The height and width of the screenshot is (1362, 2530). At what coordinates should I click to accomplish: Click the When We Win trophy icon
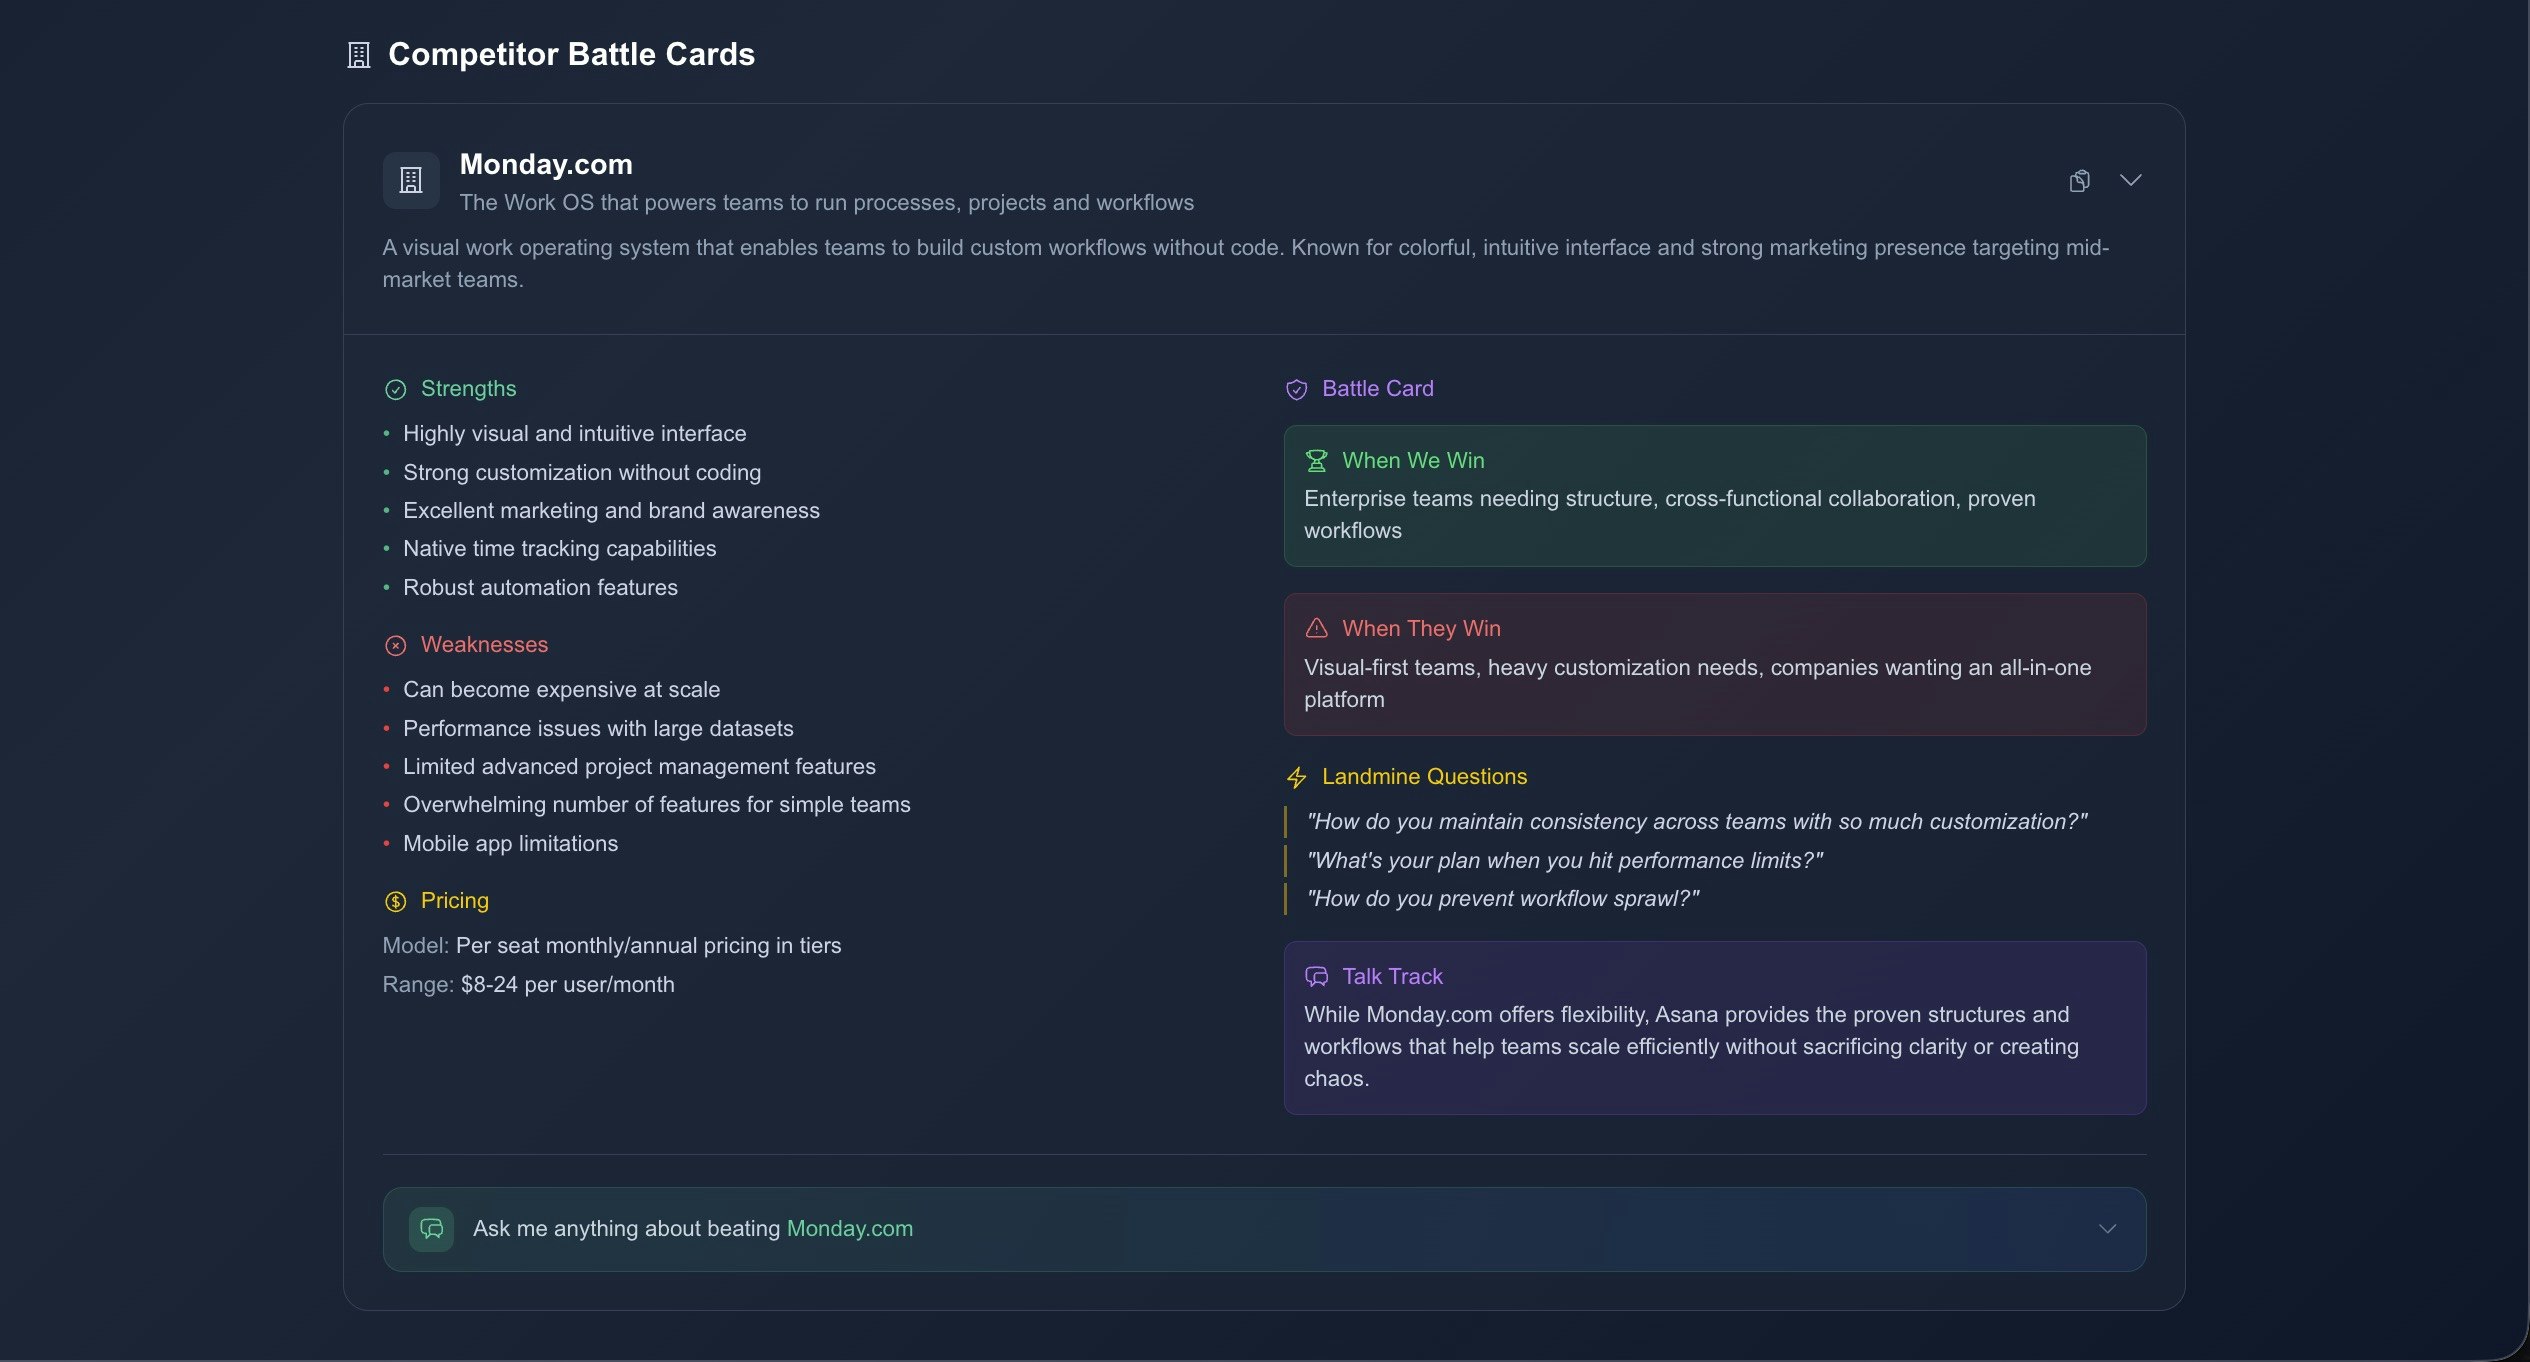click(1316, 460)
